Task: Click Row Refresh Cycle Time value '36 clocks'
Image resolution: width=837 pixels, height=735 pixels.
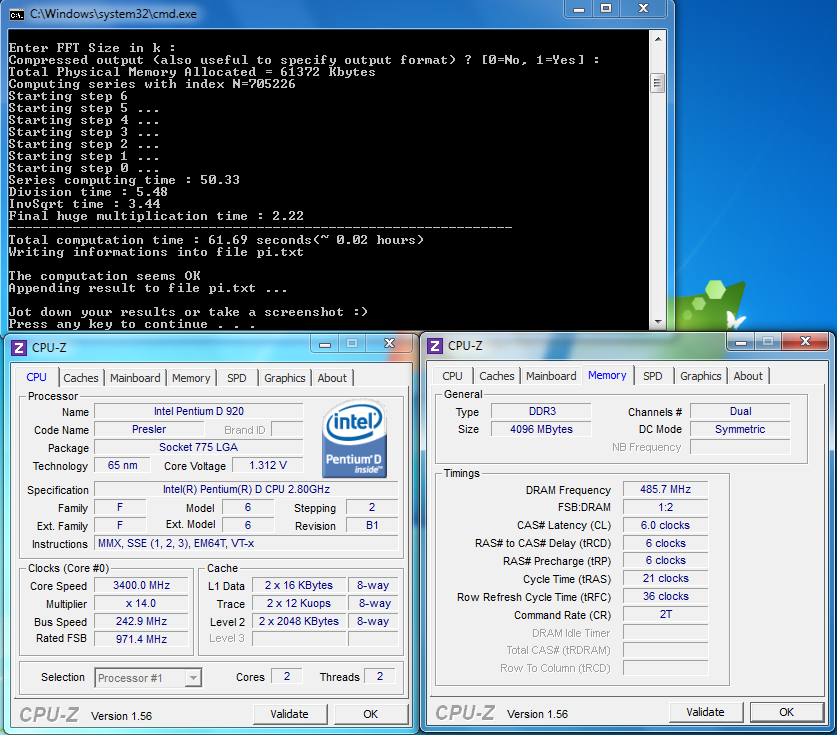Action: point(666,597)
